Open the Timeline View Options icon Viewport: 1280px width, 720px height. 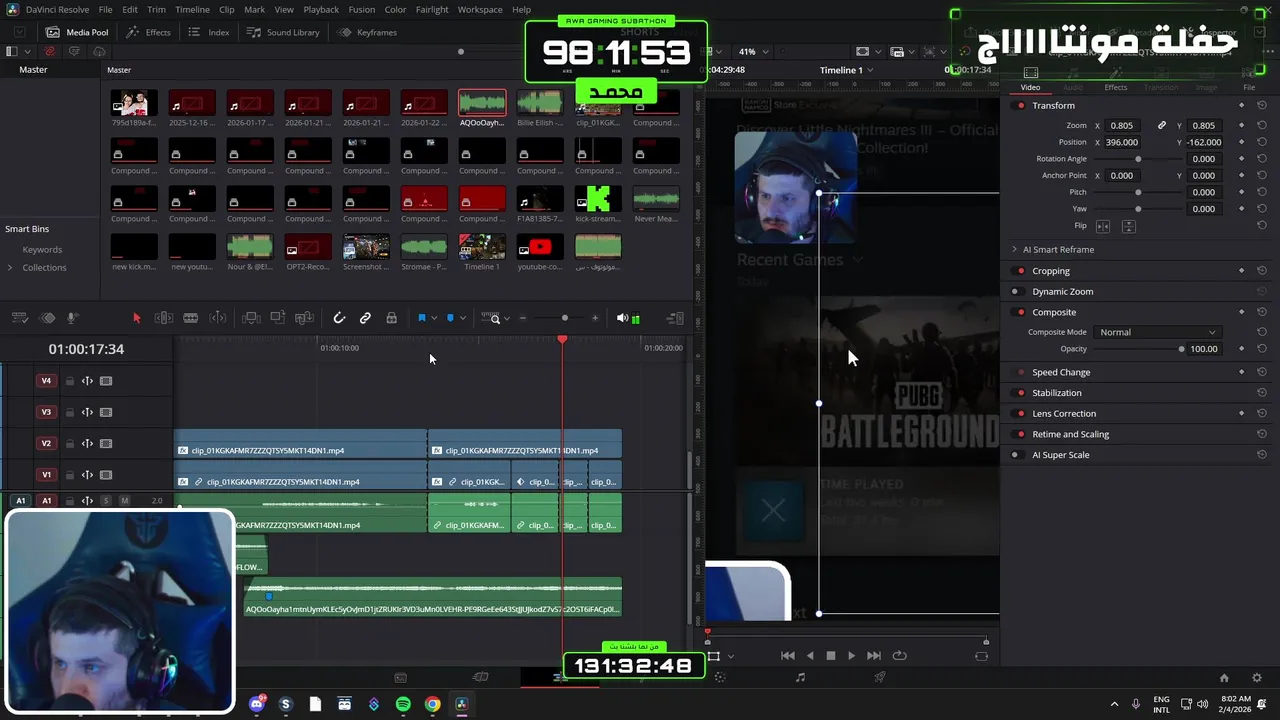(19, 318)
